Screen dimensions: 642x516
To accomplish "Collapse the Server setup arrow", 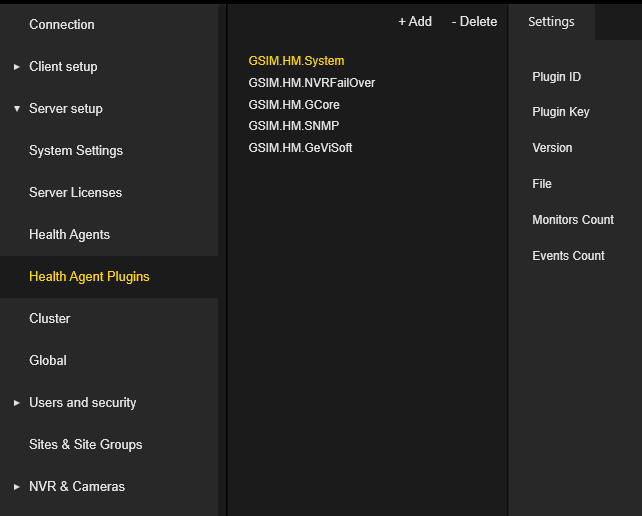I will tap(17, 109).
